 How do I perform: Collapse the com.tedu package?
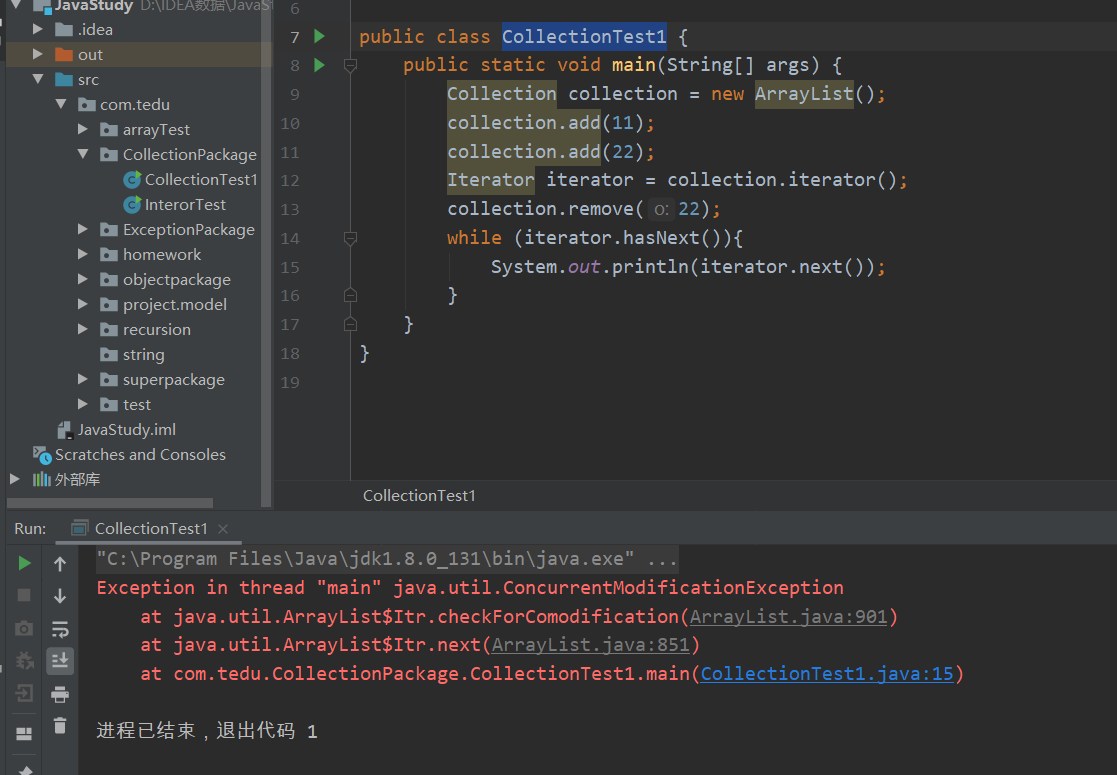pyautogui.click(x=61, y=104)
